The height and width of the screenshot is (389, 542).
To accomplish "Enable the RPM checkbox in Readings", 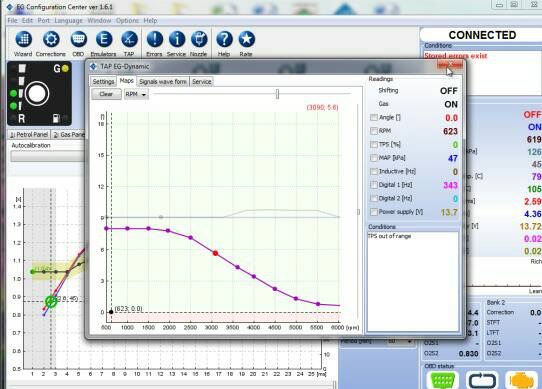I will (x=374, y=131).
